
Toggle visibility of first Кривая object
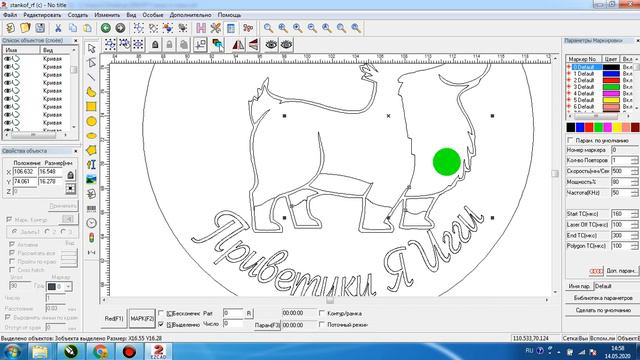coord(7,59)
